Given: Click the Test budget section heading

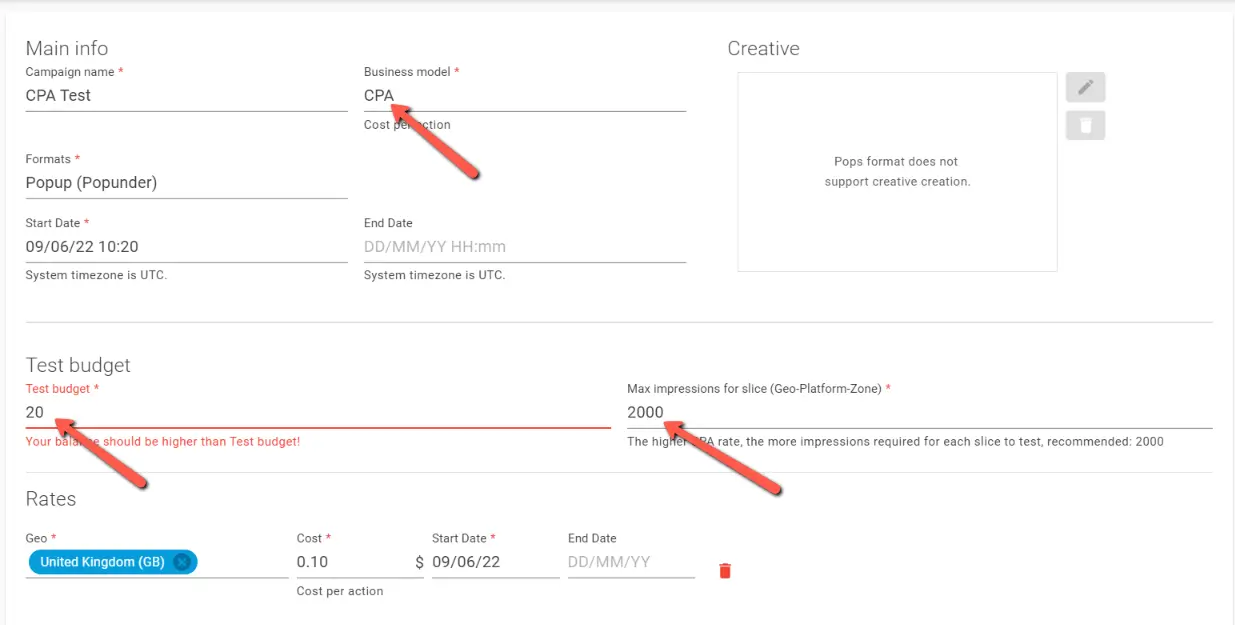Looking at the screenshot, I should click(x=78, y=365).
